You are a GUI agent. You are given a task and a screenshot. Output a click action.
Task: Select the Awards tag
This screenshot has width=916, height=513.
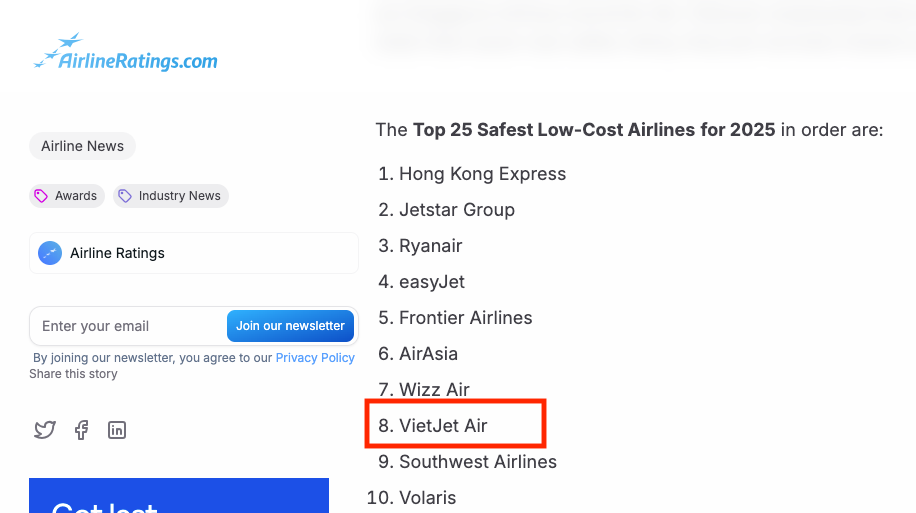[x=67, y=196]
